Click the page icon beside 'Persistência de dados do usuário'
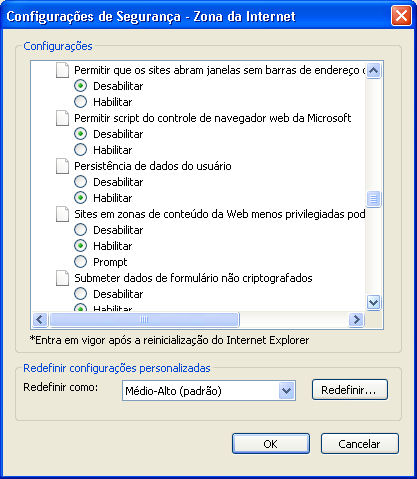Screen dimensions: 417x479 pyautogui.click(x=62, y=166)
